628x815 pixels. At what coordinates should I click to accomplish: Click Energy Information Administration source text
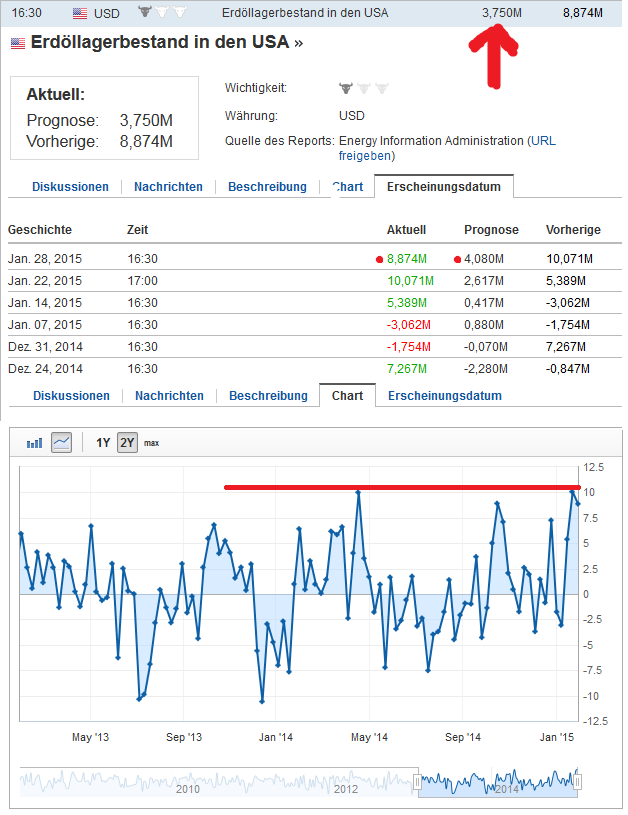(431, 141)
